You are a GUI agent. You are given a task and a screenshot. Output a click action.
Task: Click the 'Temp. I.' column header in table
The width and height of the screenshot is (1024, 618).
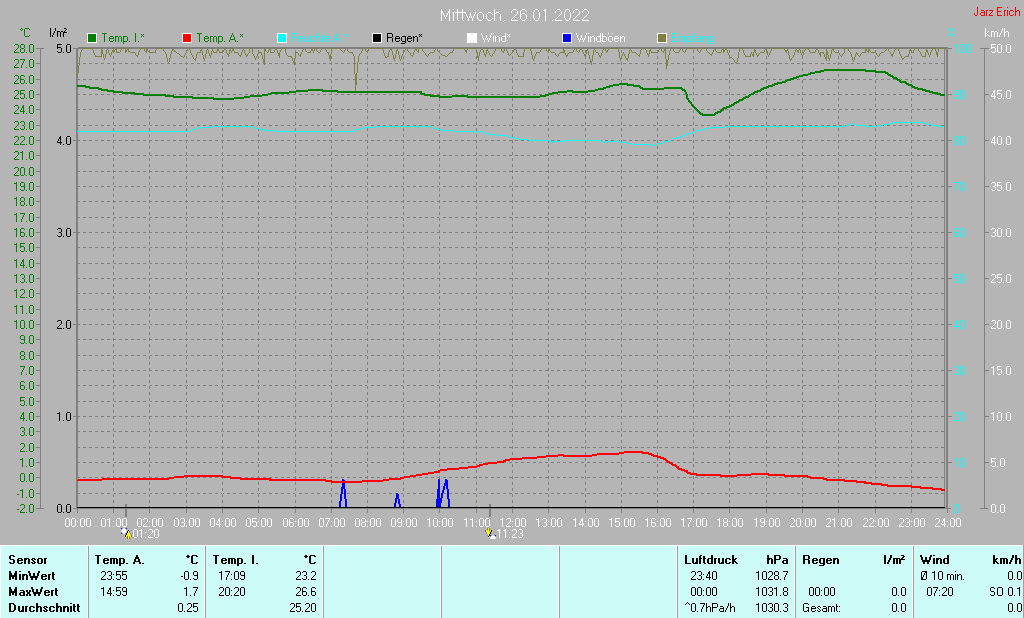pos(235,560)
